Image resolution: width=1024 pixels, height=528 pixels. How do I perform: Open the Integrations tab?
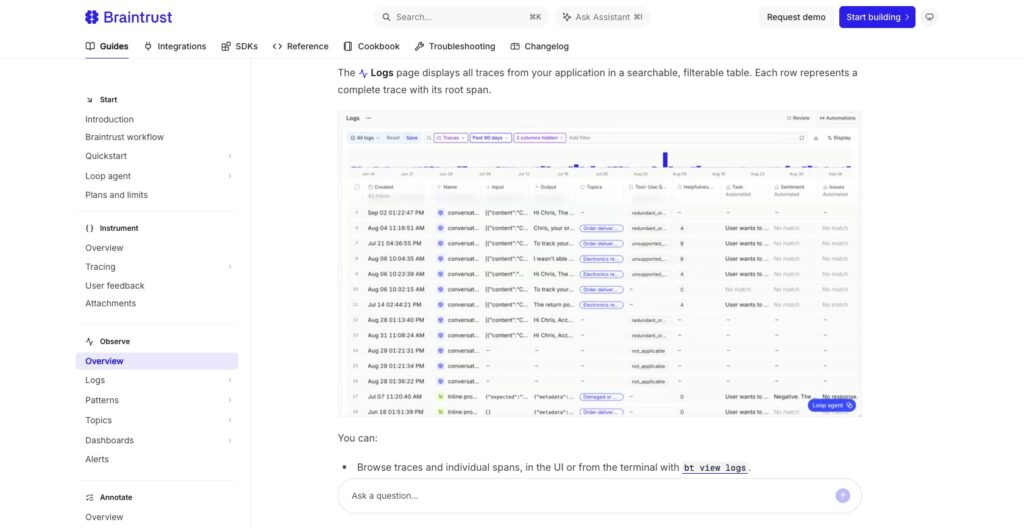175,46
